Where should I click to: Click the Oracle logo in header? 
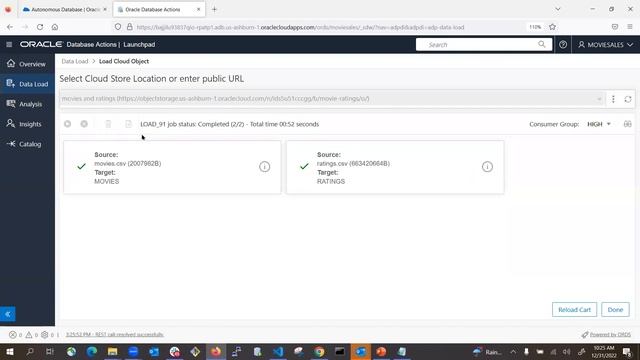(41, 44)
